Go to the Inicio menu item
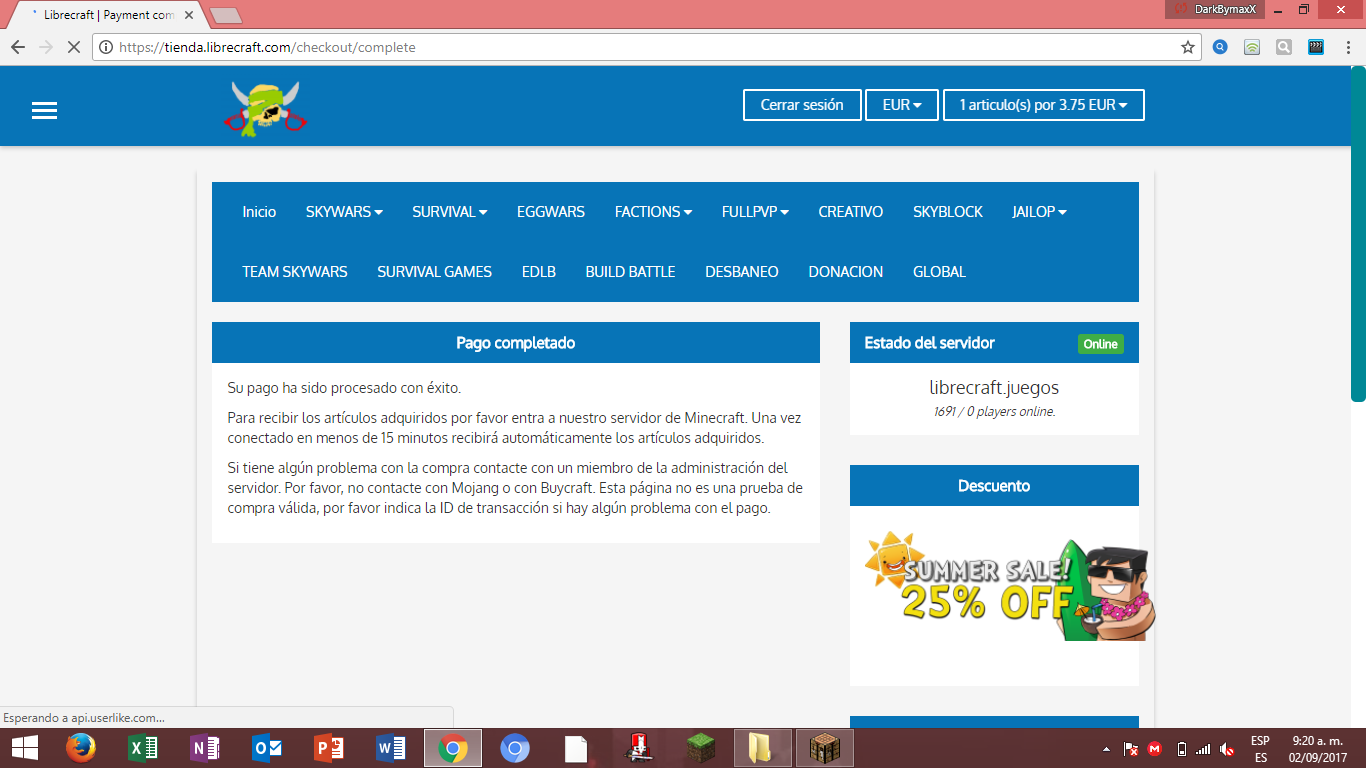This screenshot has height=768, width=1366. tap(259, 212)
